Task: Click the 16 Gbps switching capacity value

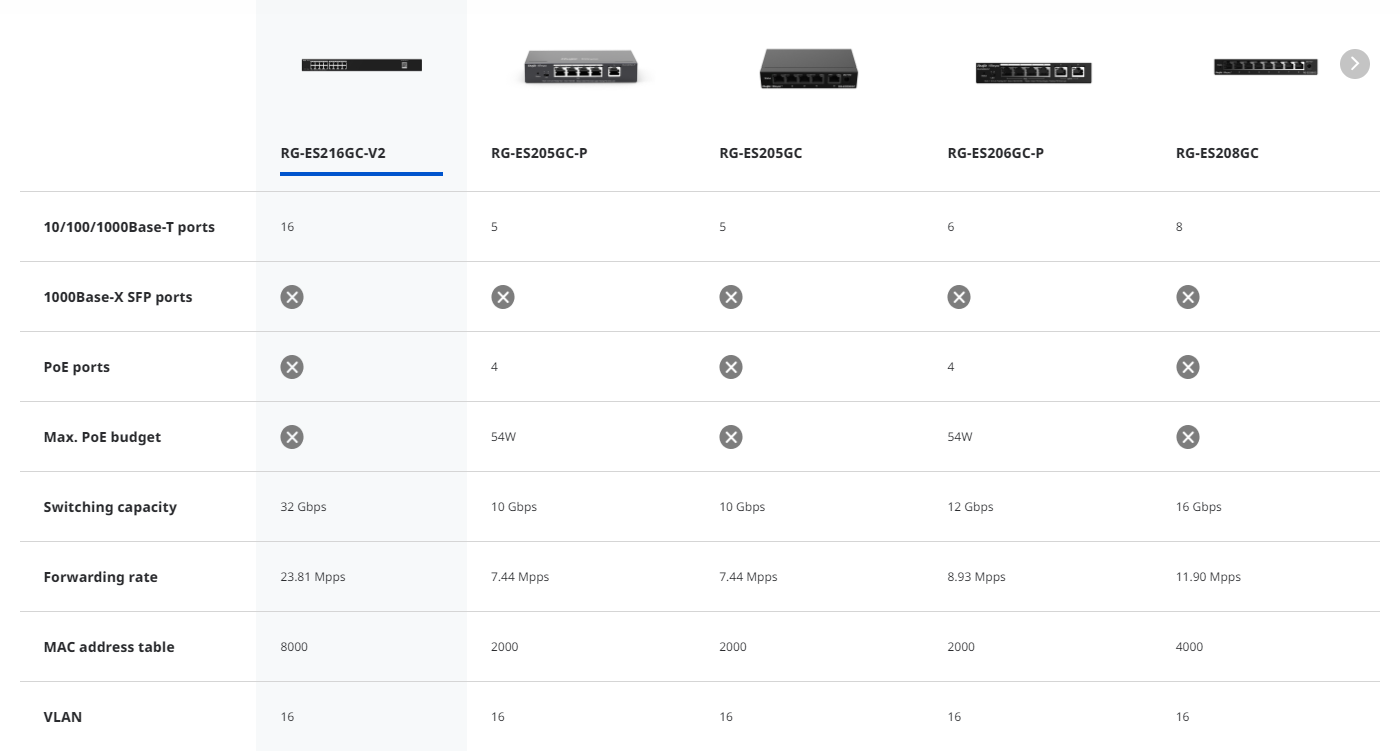Action: (x=1199, y=507)
